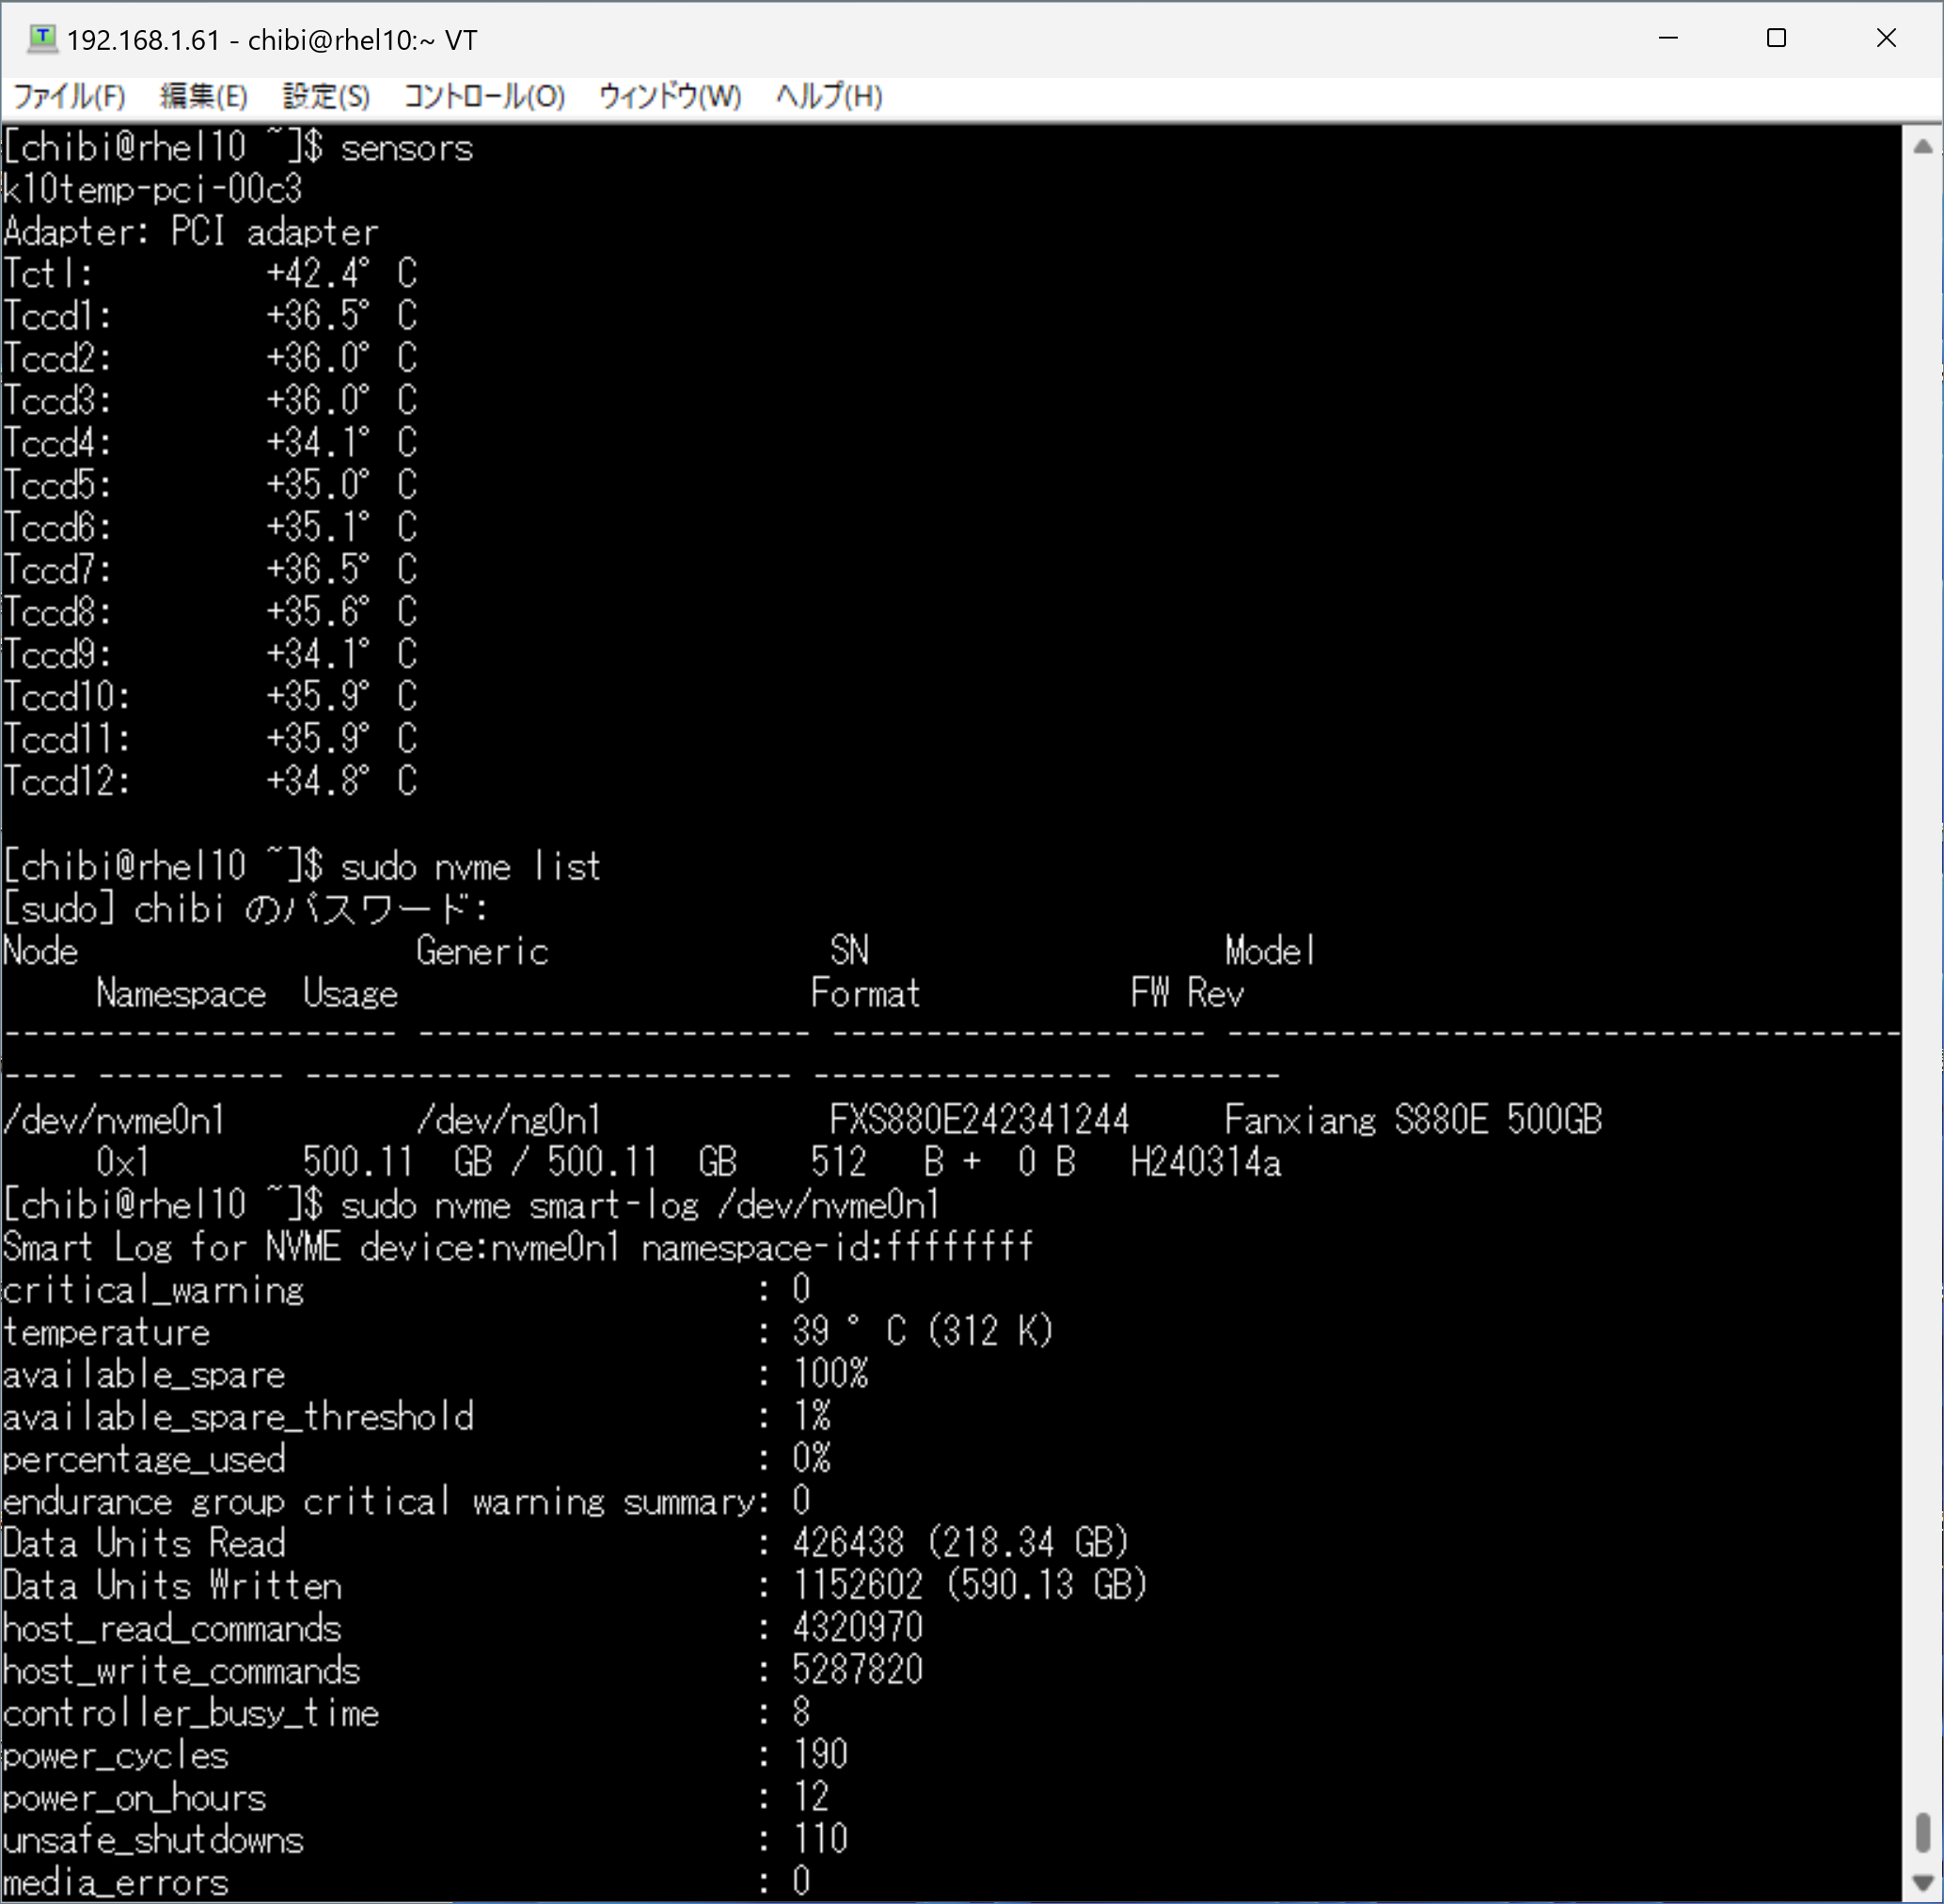
Task: Click the window title text 192.168.1.61
Action: pyautogui.click(x=143, y=40)
